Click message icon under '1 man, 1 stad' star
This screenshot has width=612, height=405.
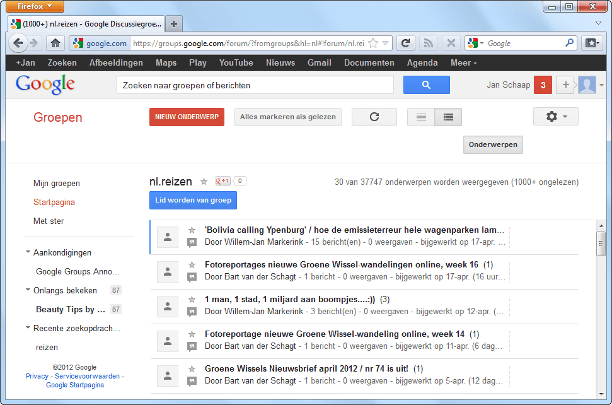pos(192,312)
